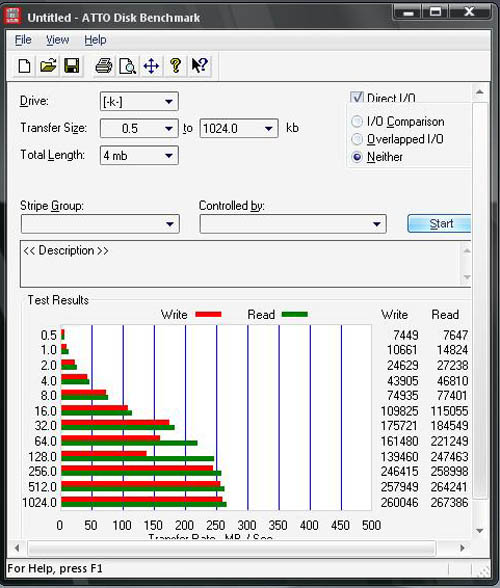Click read value 221249
The image size is (500, 588).
click(449, 441)
